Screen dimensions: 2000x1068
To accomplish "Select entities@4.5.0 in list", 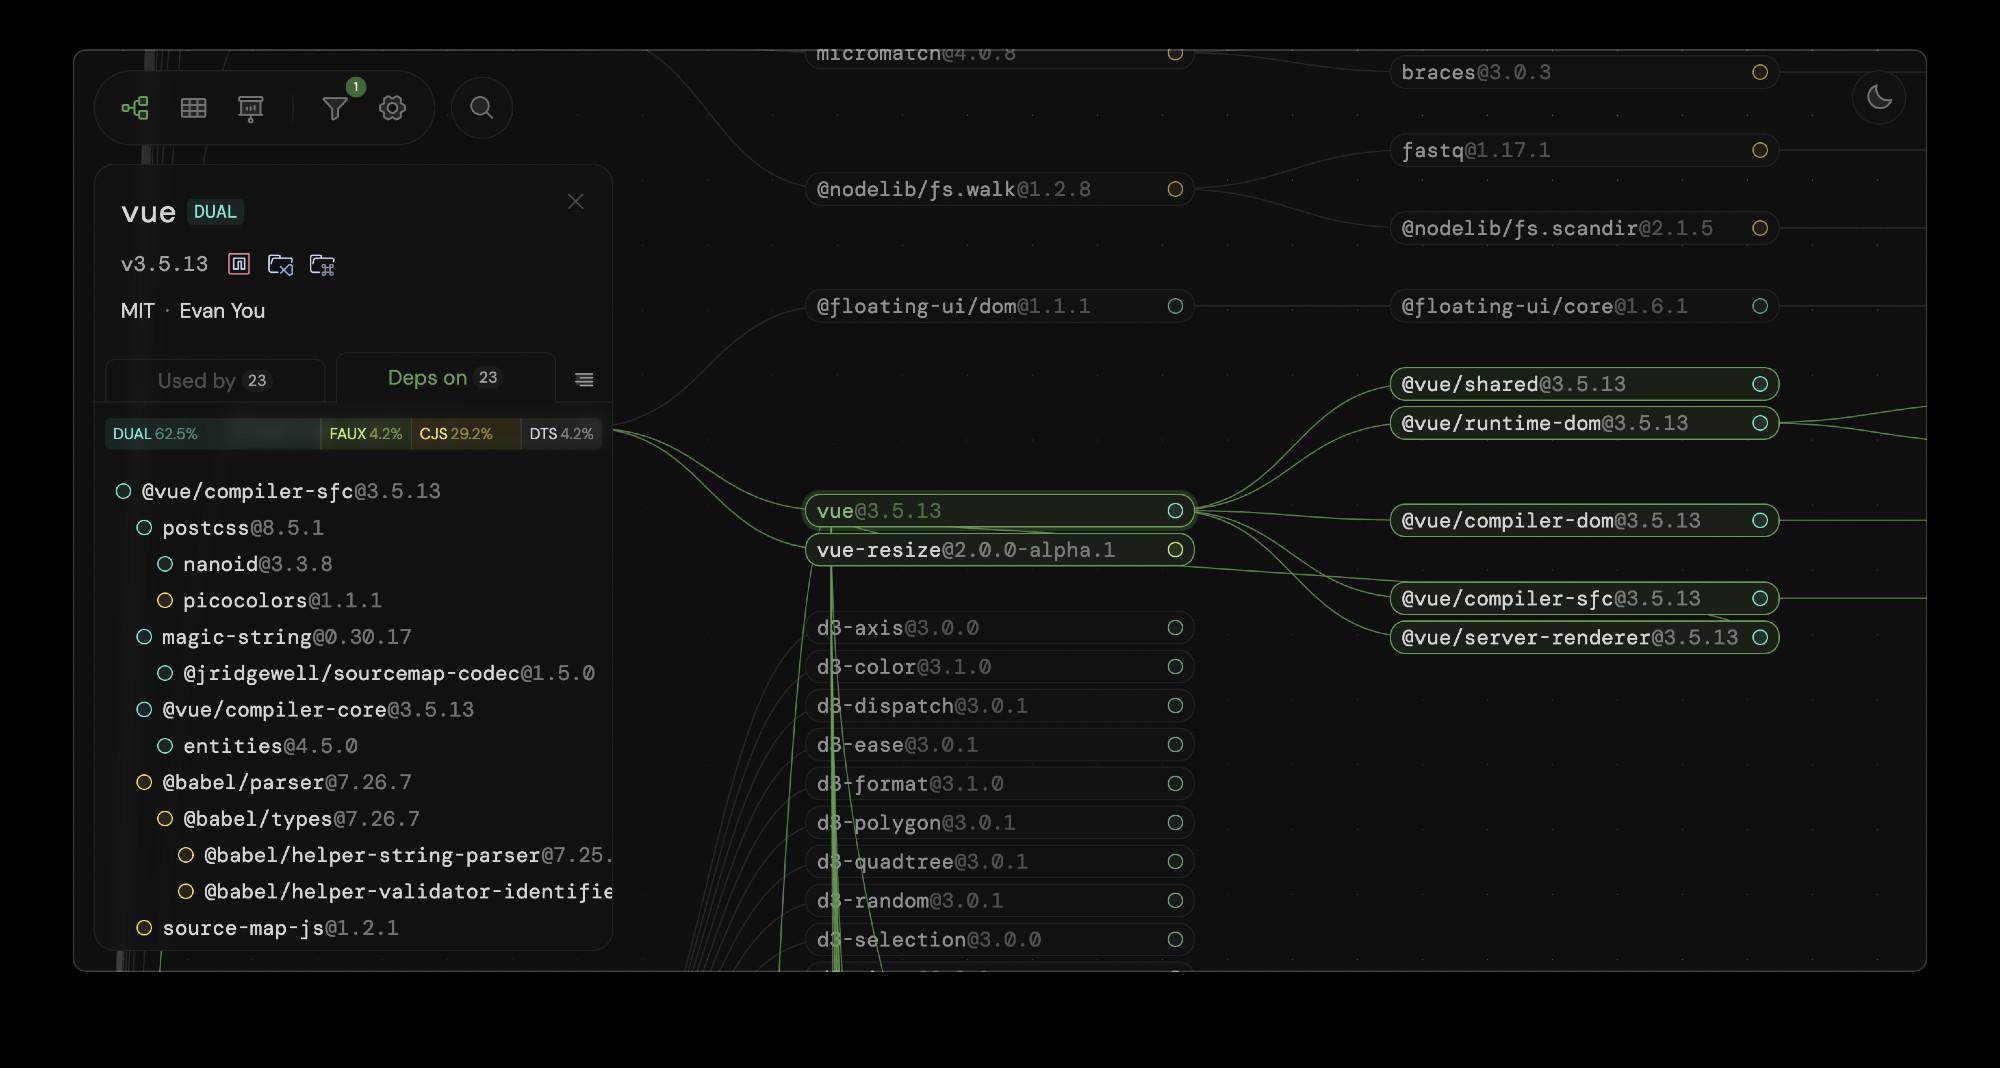I will tap(270, 746).
